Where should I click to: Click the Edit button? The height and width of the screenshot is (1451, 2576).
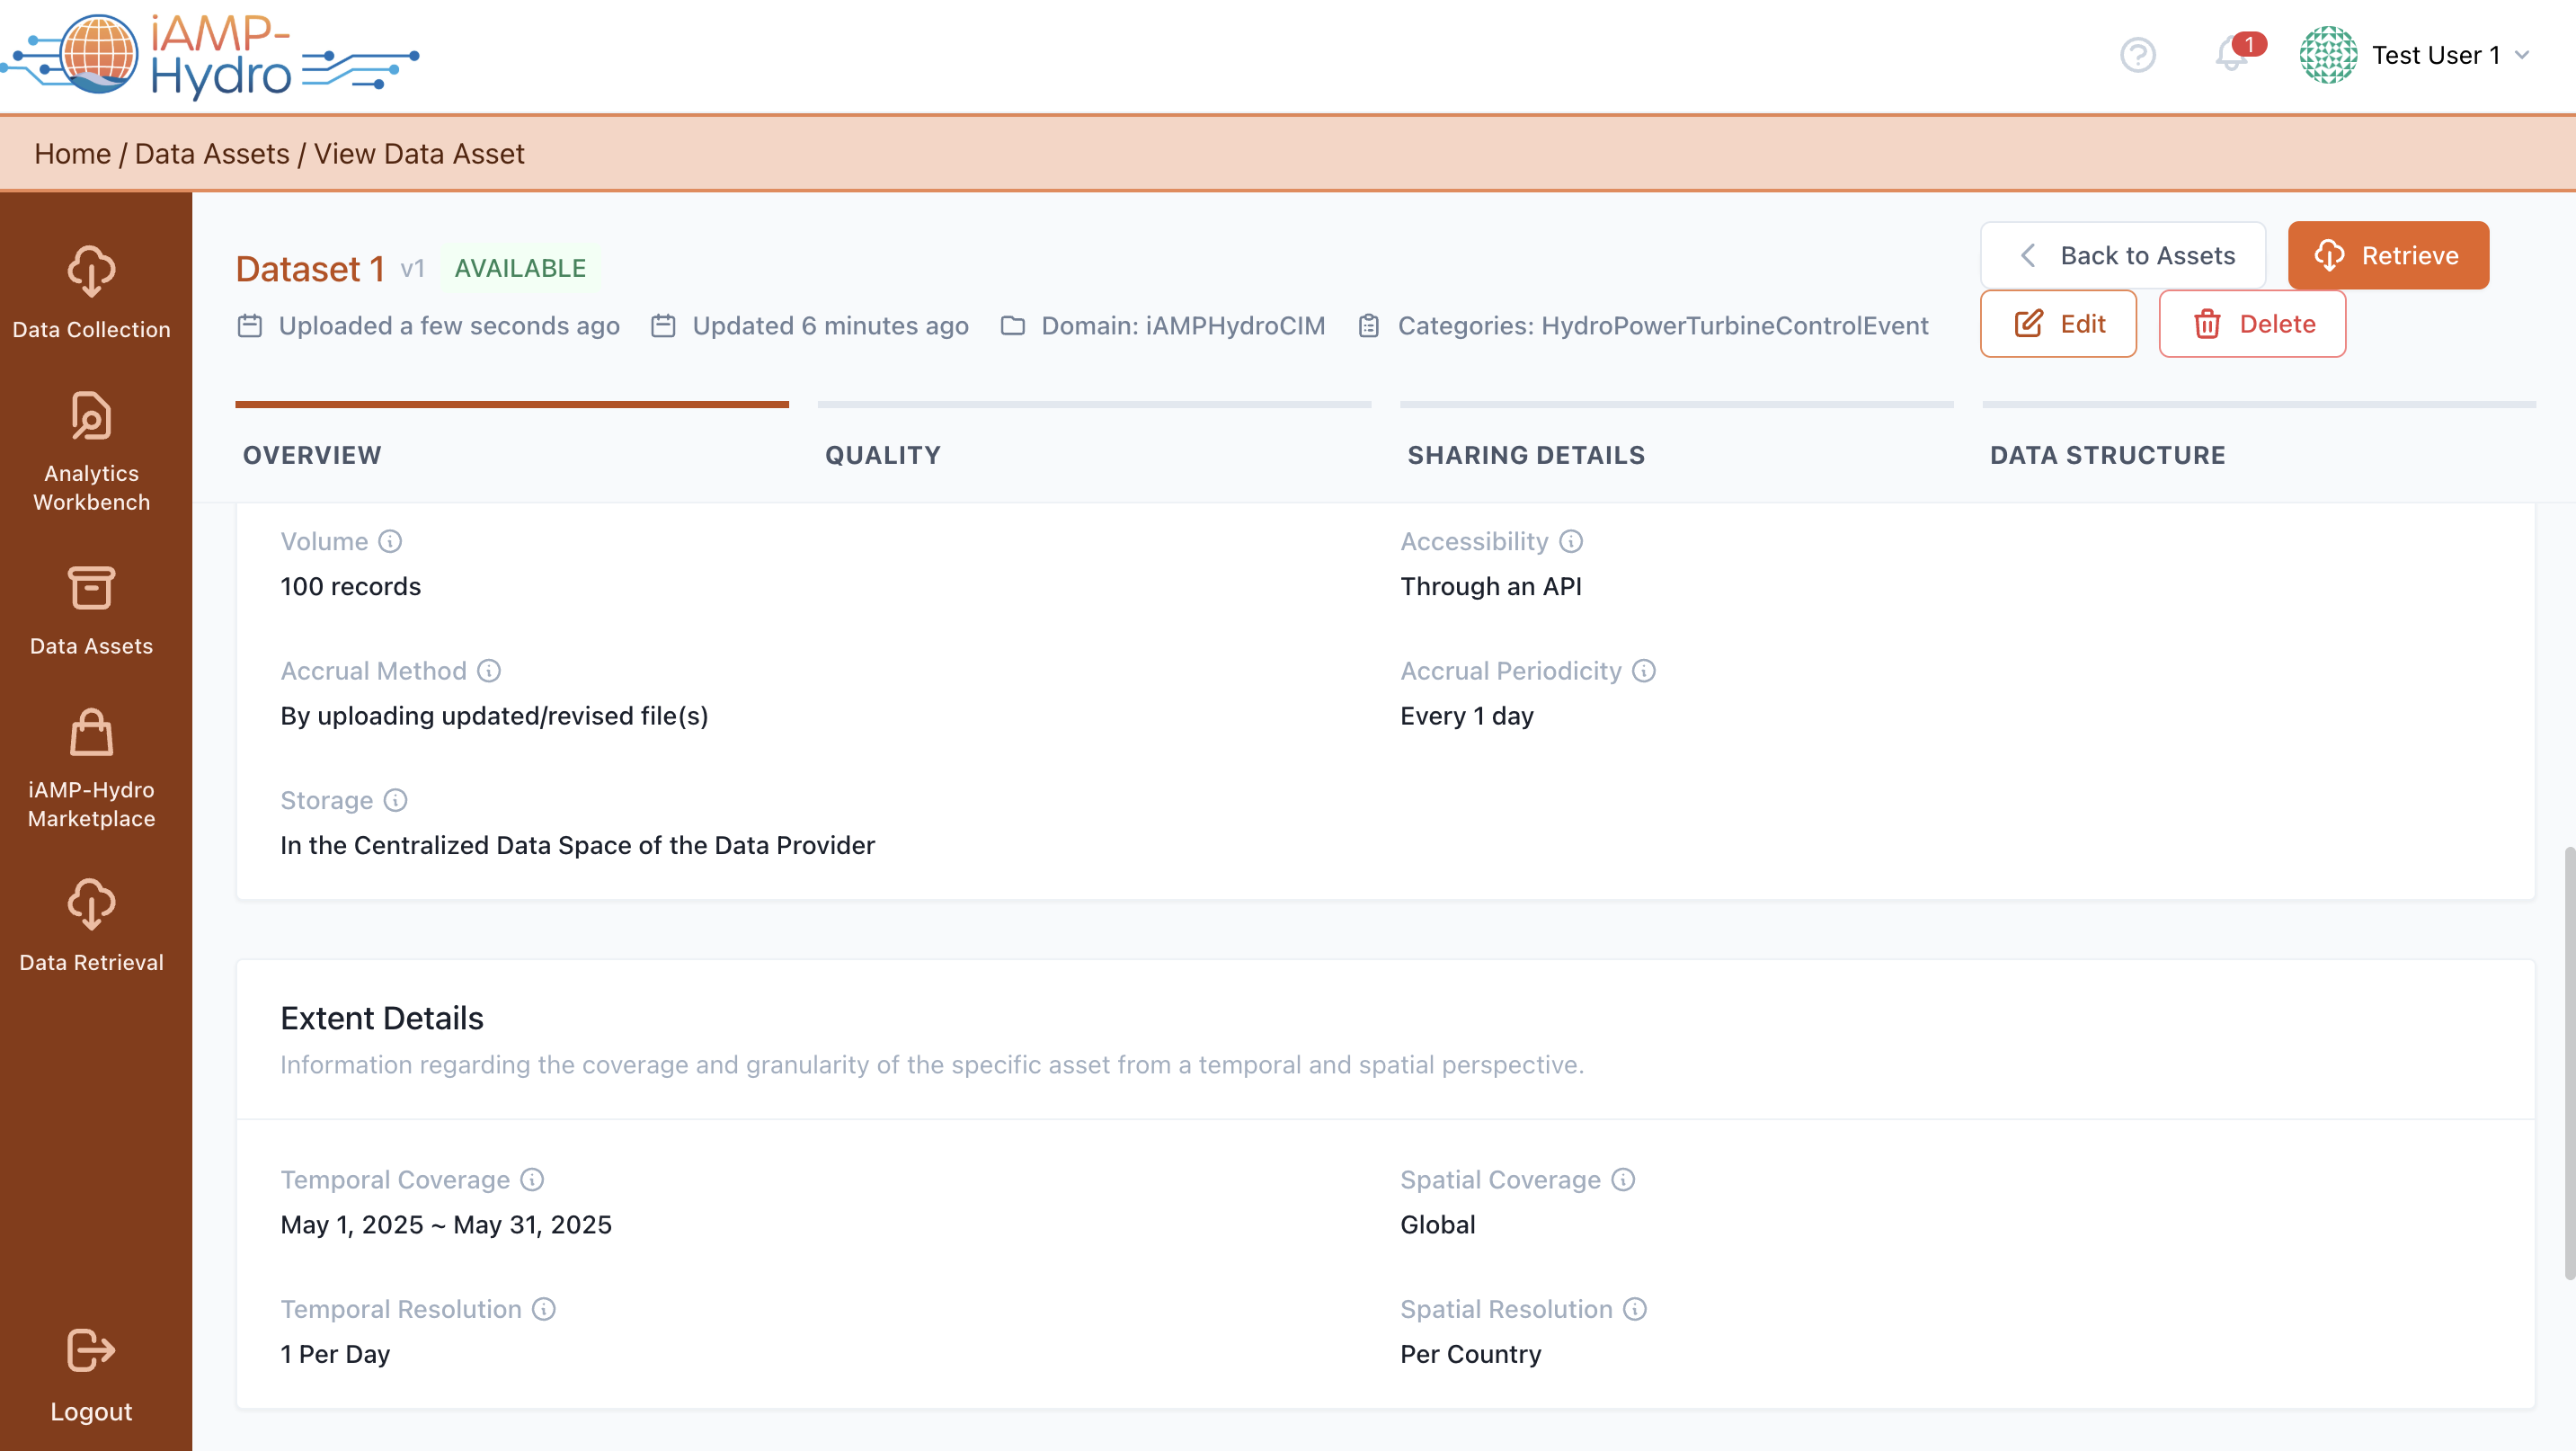pyautogui.click(x=2058, y=324)
